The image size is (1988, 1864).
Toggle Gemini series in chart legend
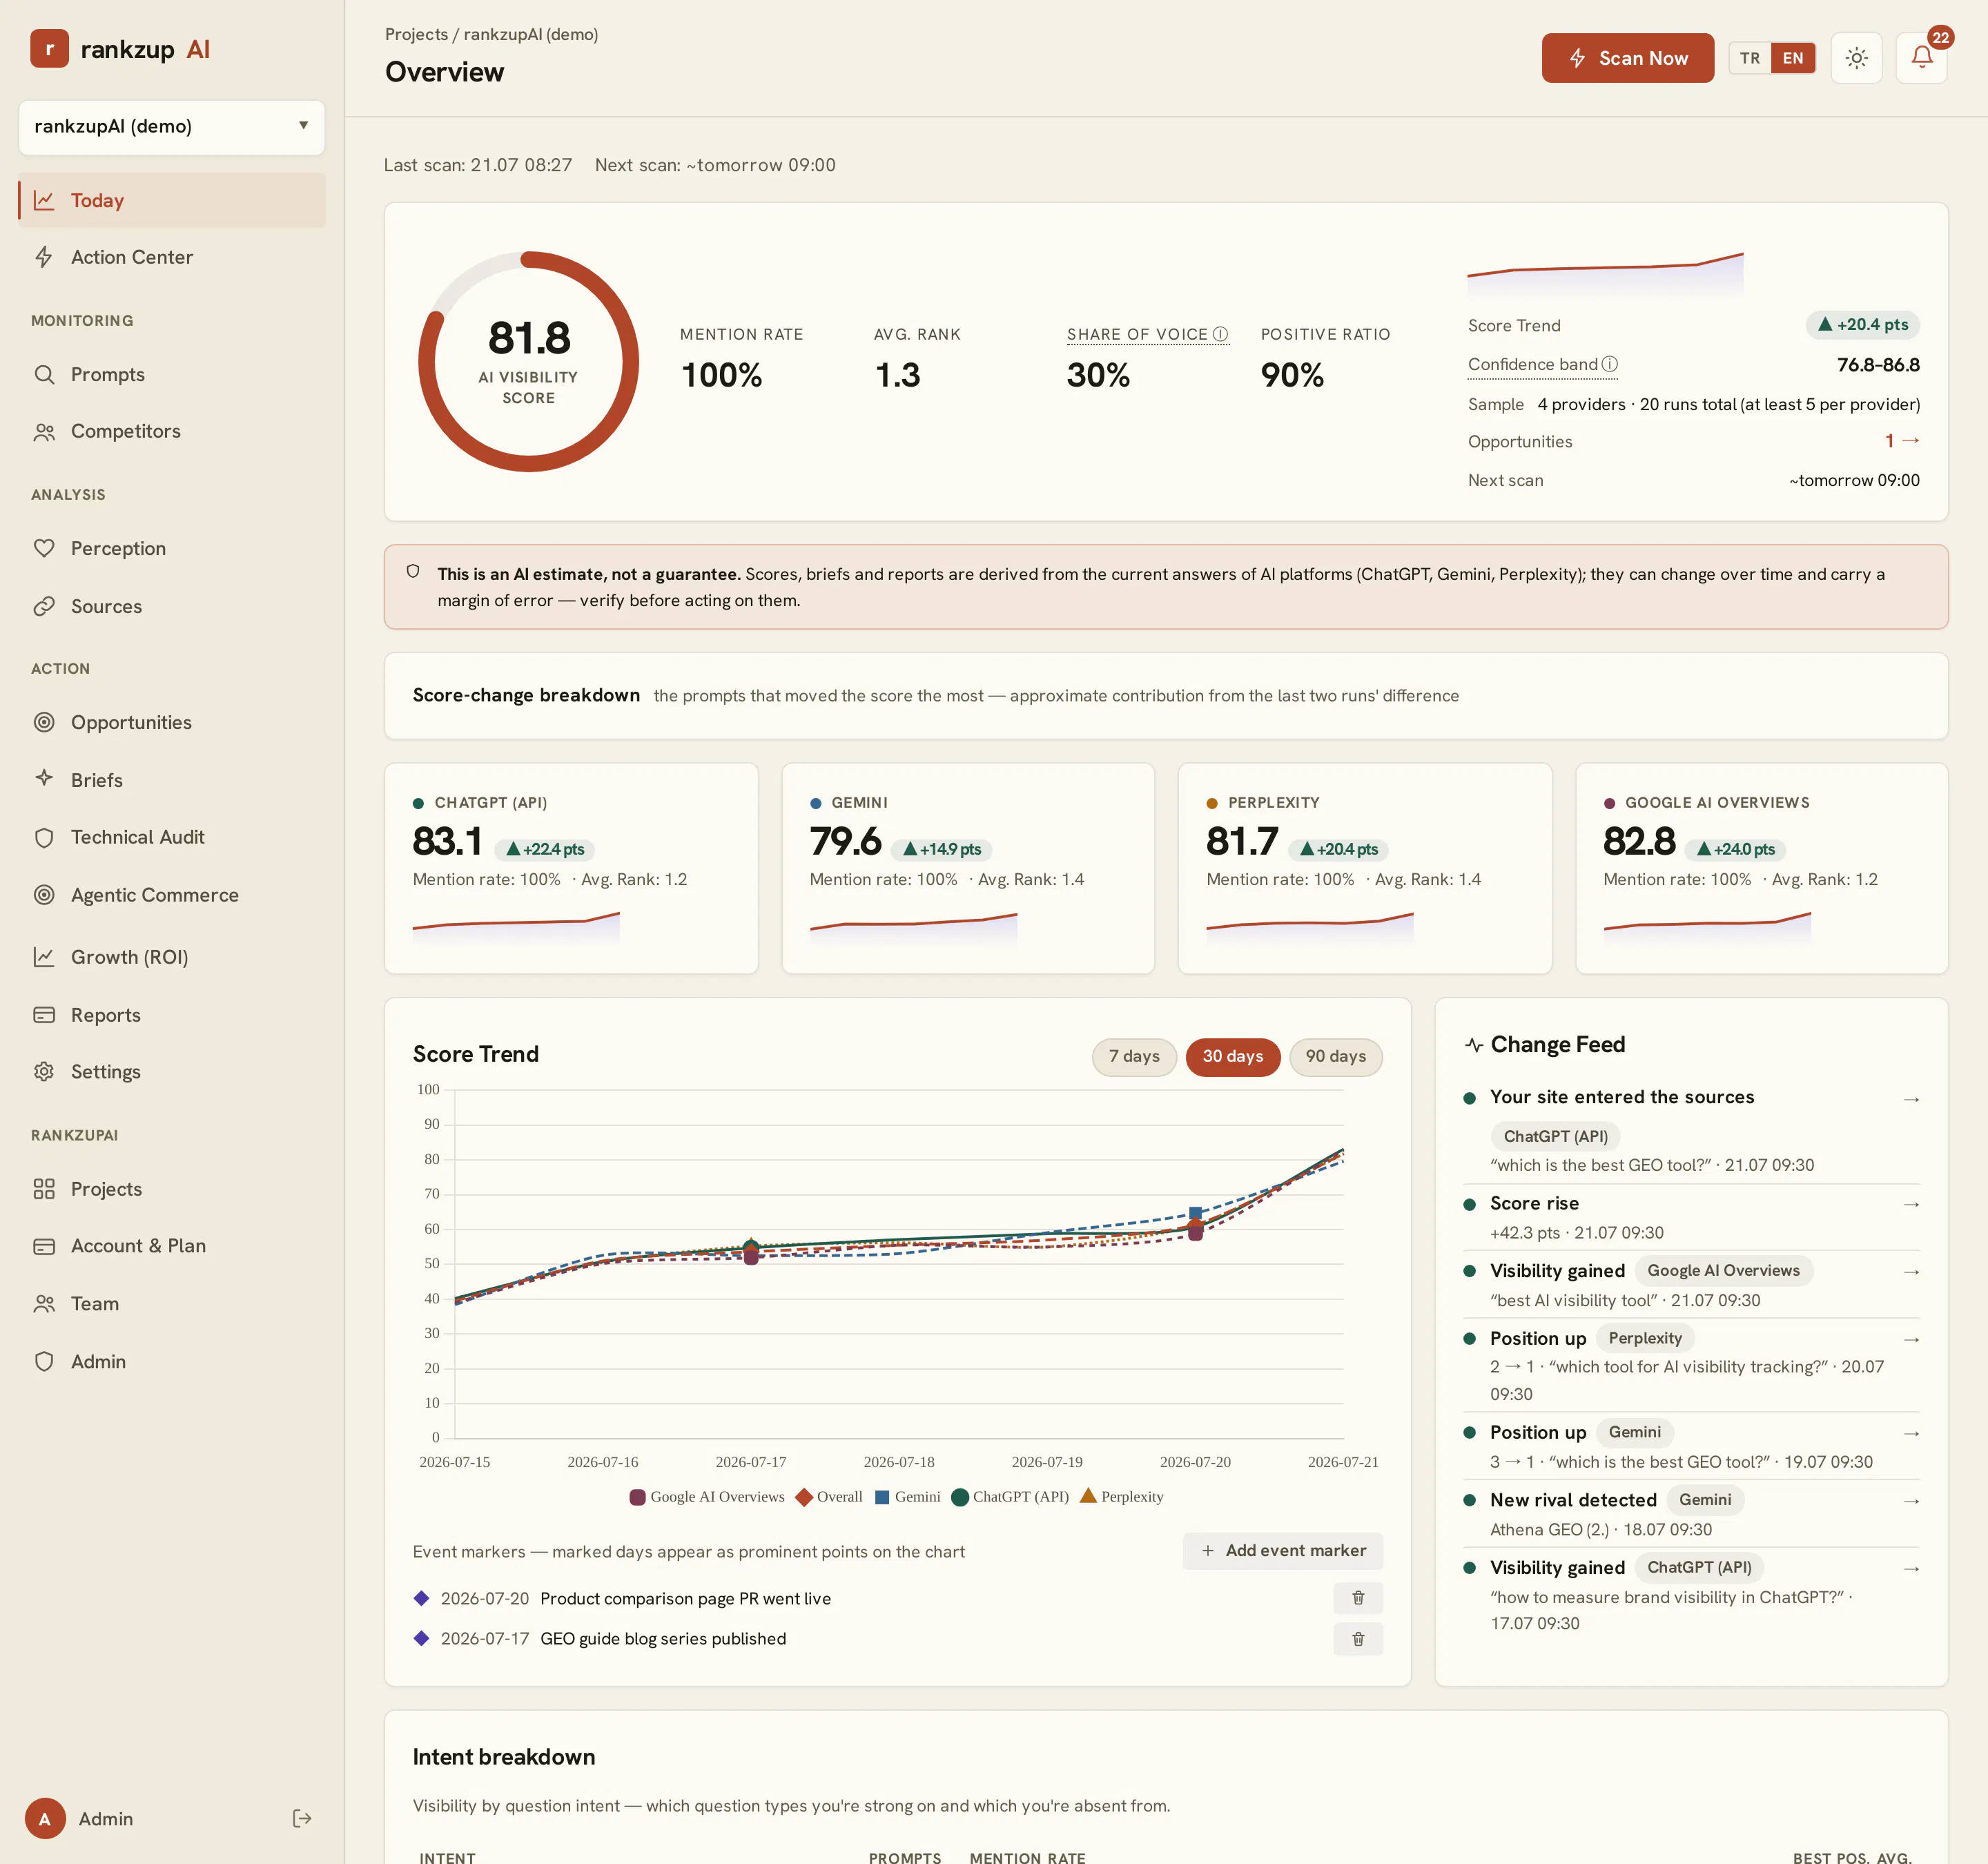click(x=908, y=1496)
